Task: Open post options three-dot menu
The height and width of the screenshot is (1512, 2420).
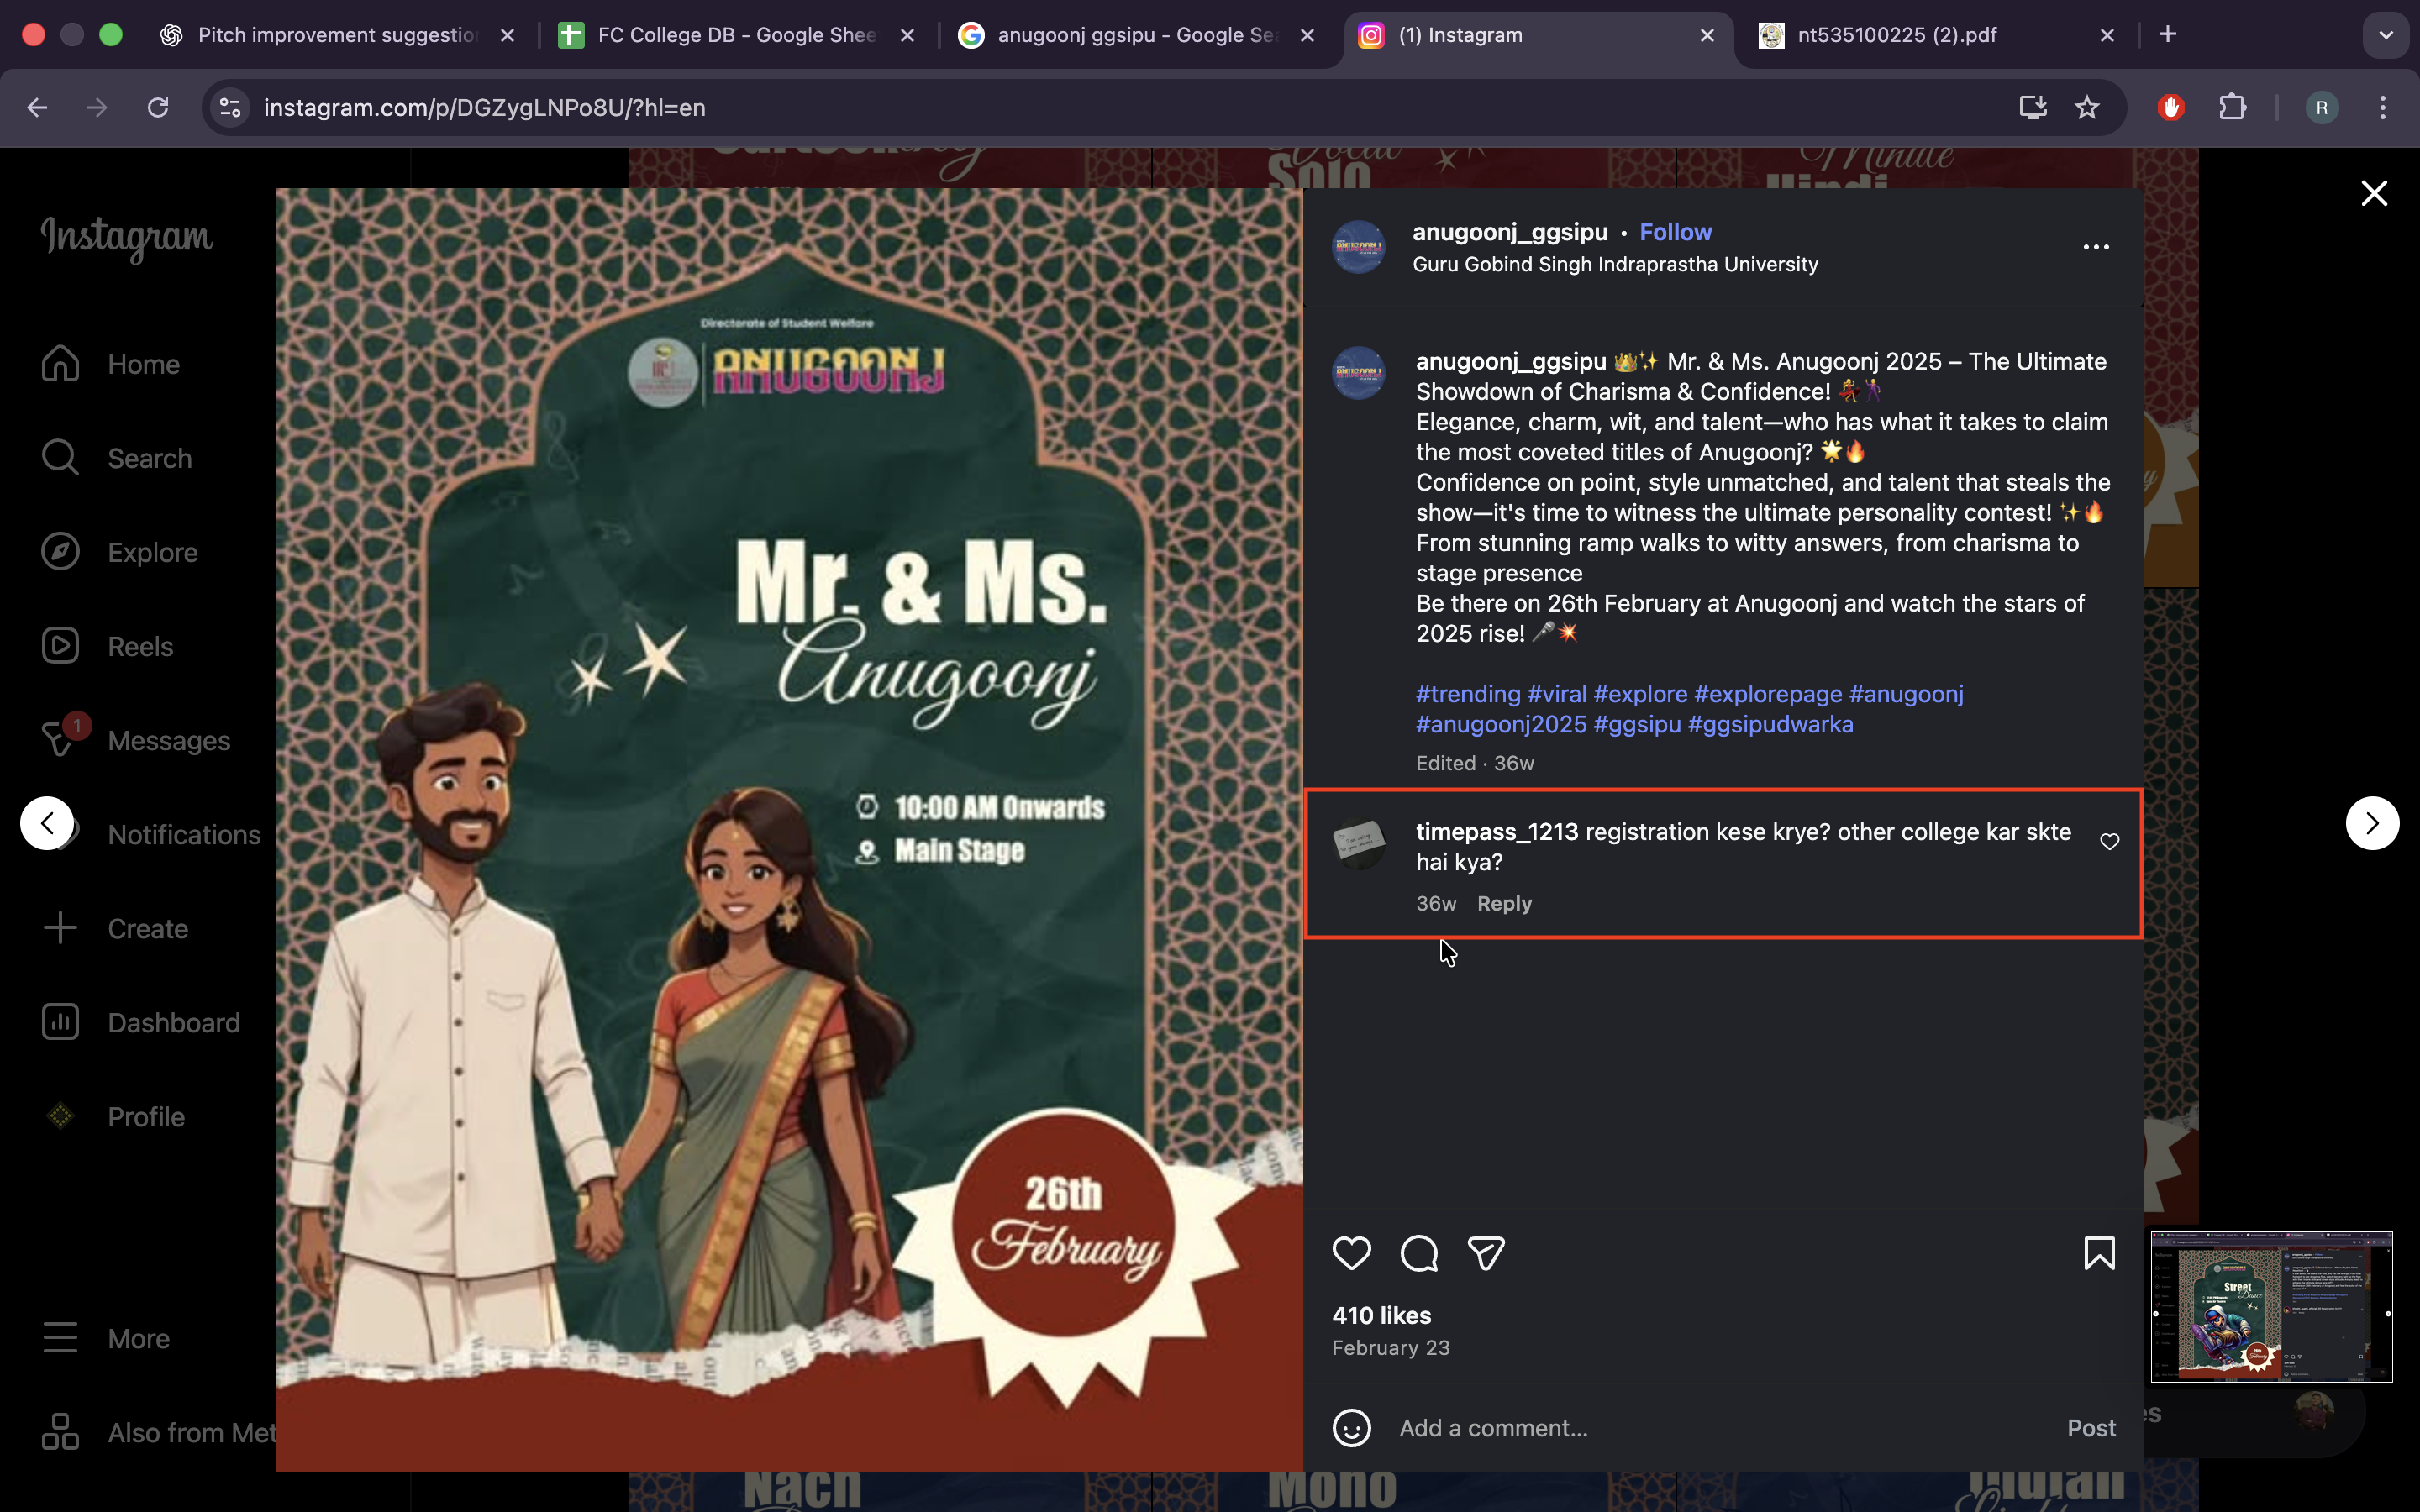Action: point(2095,247)
